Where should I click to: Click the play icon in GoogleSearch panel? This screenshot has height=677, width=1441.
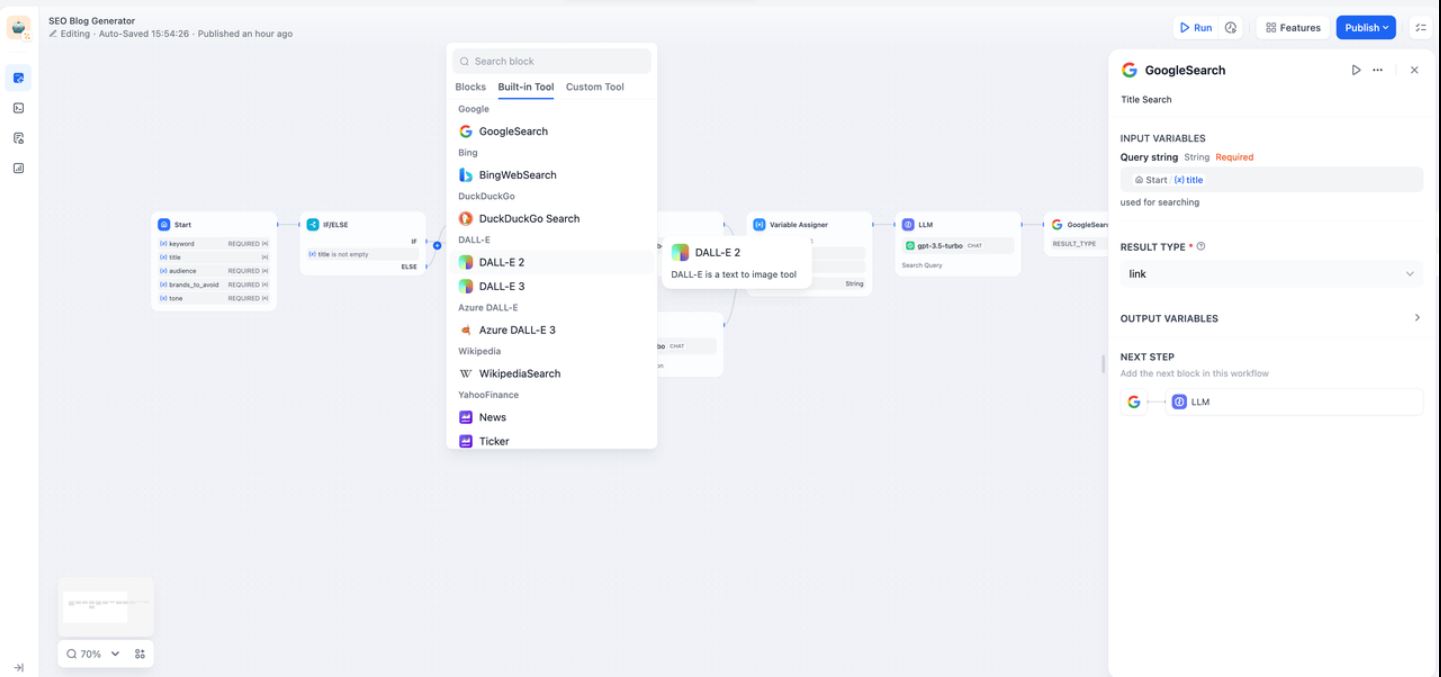(1356, 70)
